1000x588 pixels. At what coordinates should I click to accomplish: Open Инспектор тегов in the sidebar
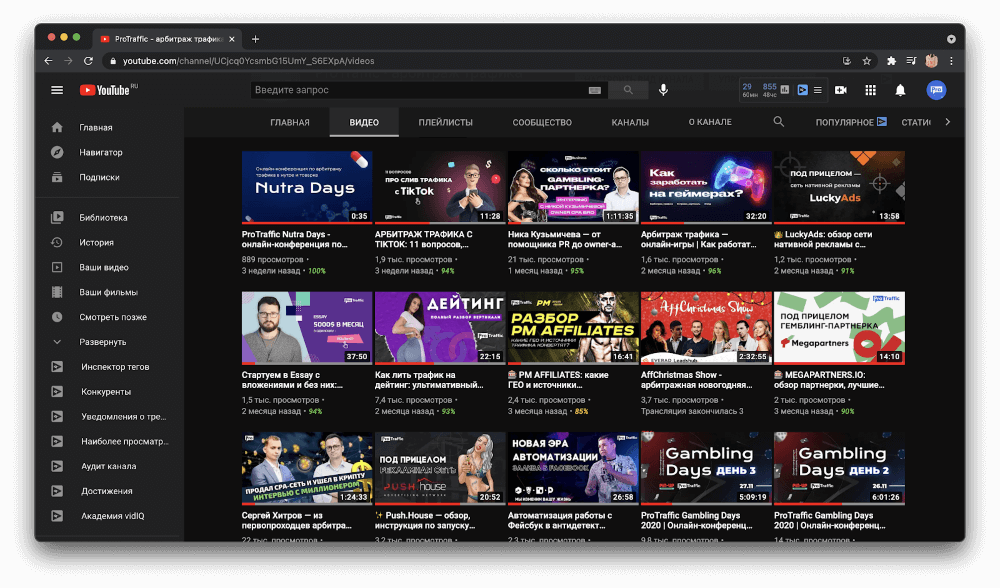click(x=115, y=367)
